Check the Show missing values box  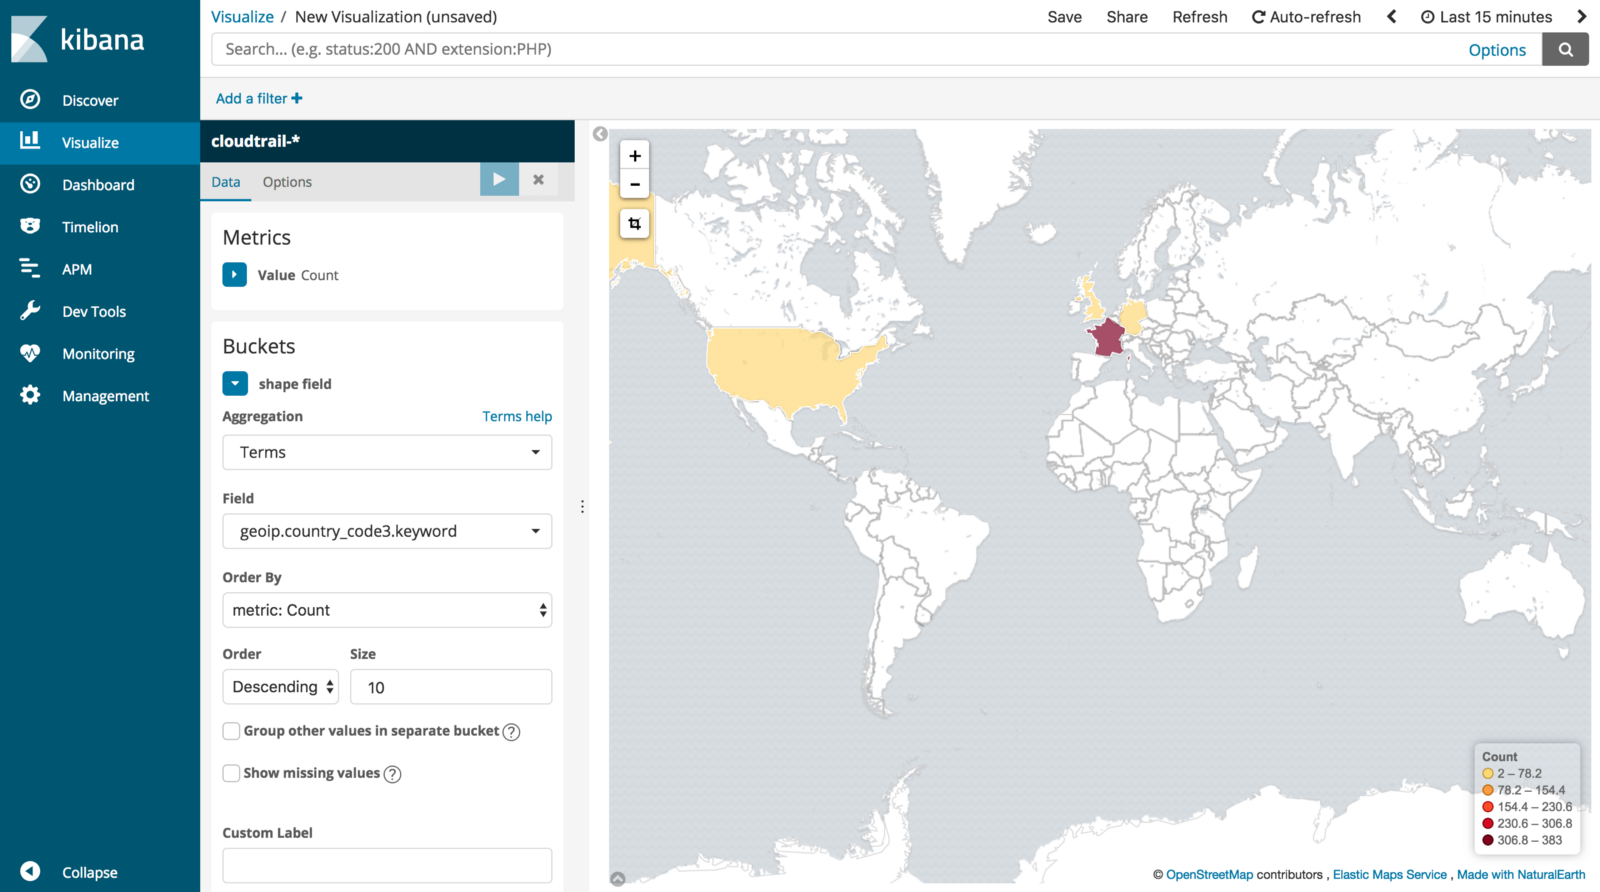point(232,773)
